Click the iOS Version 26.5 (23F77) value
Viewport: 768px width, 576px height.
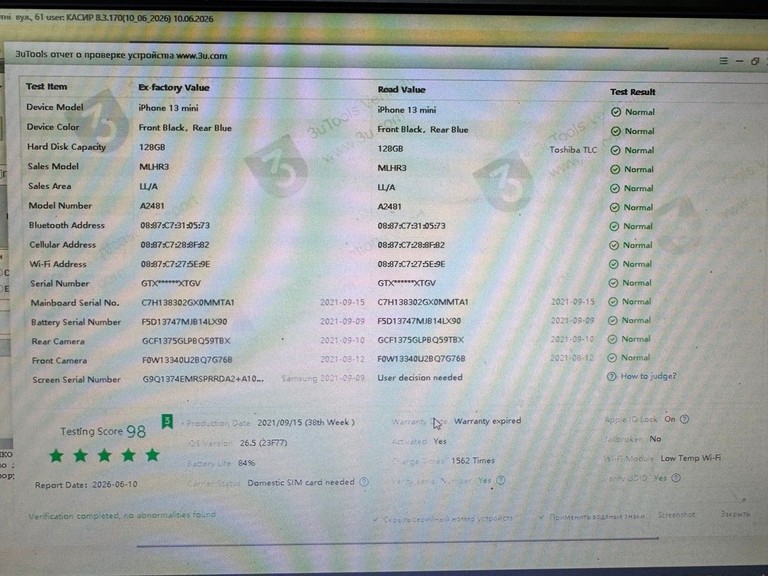tap(264, 443)
